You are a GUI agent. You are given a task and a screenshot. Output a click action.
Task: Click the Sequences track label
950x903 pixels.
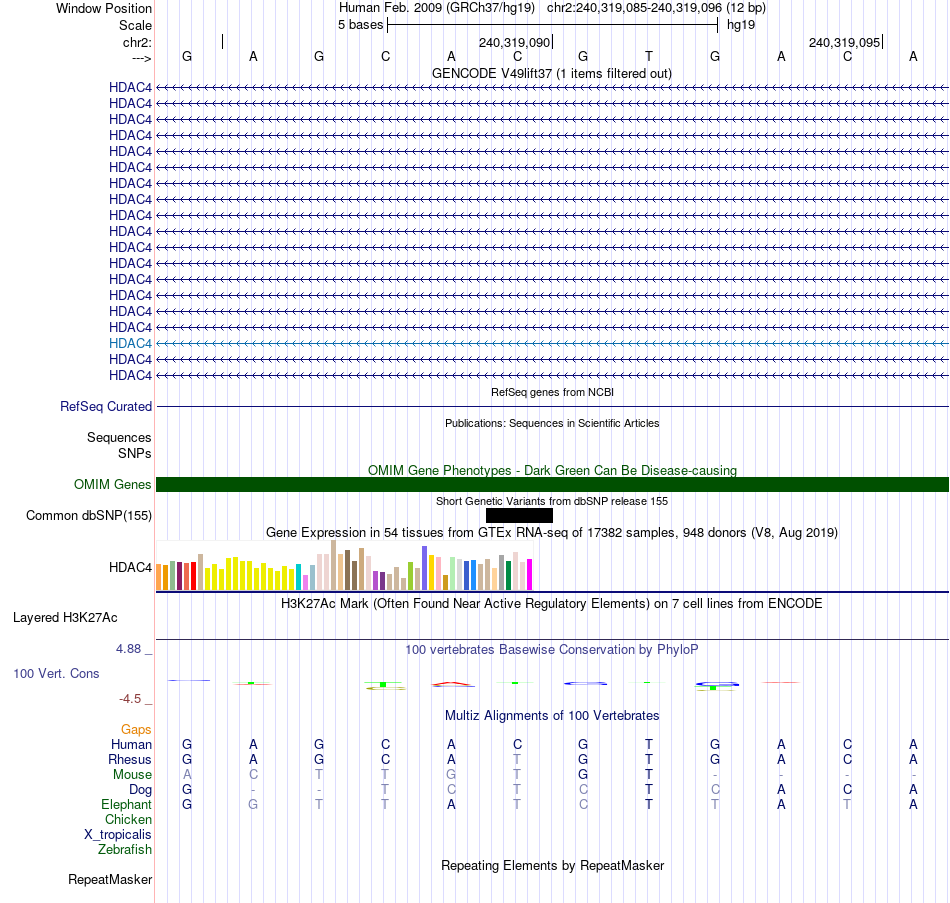[x=119, y=438]
